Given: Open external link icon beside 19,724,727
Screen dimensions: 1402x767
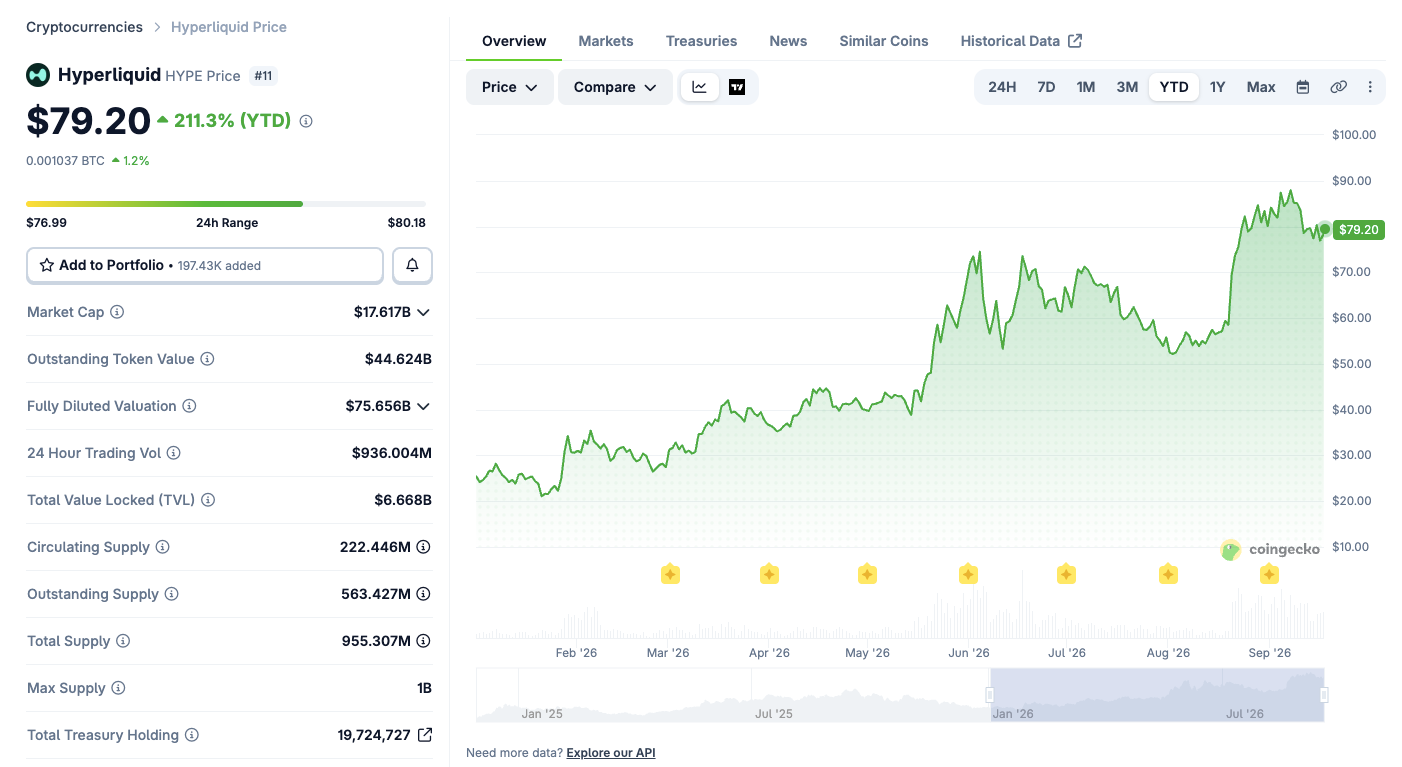Looking at the screenshot, I should click(425, 735).
